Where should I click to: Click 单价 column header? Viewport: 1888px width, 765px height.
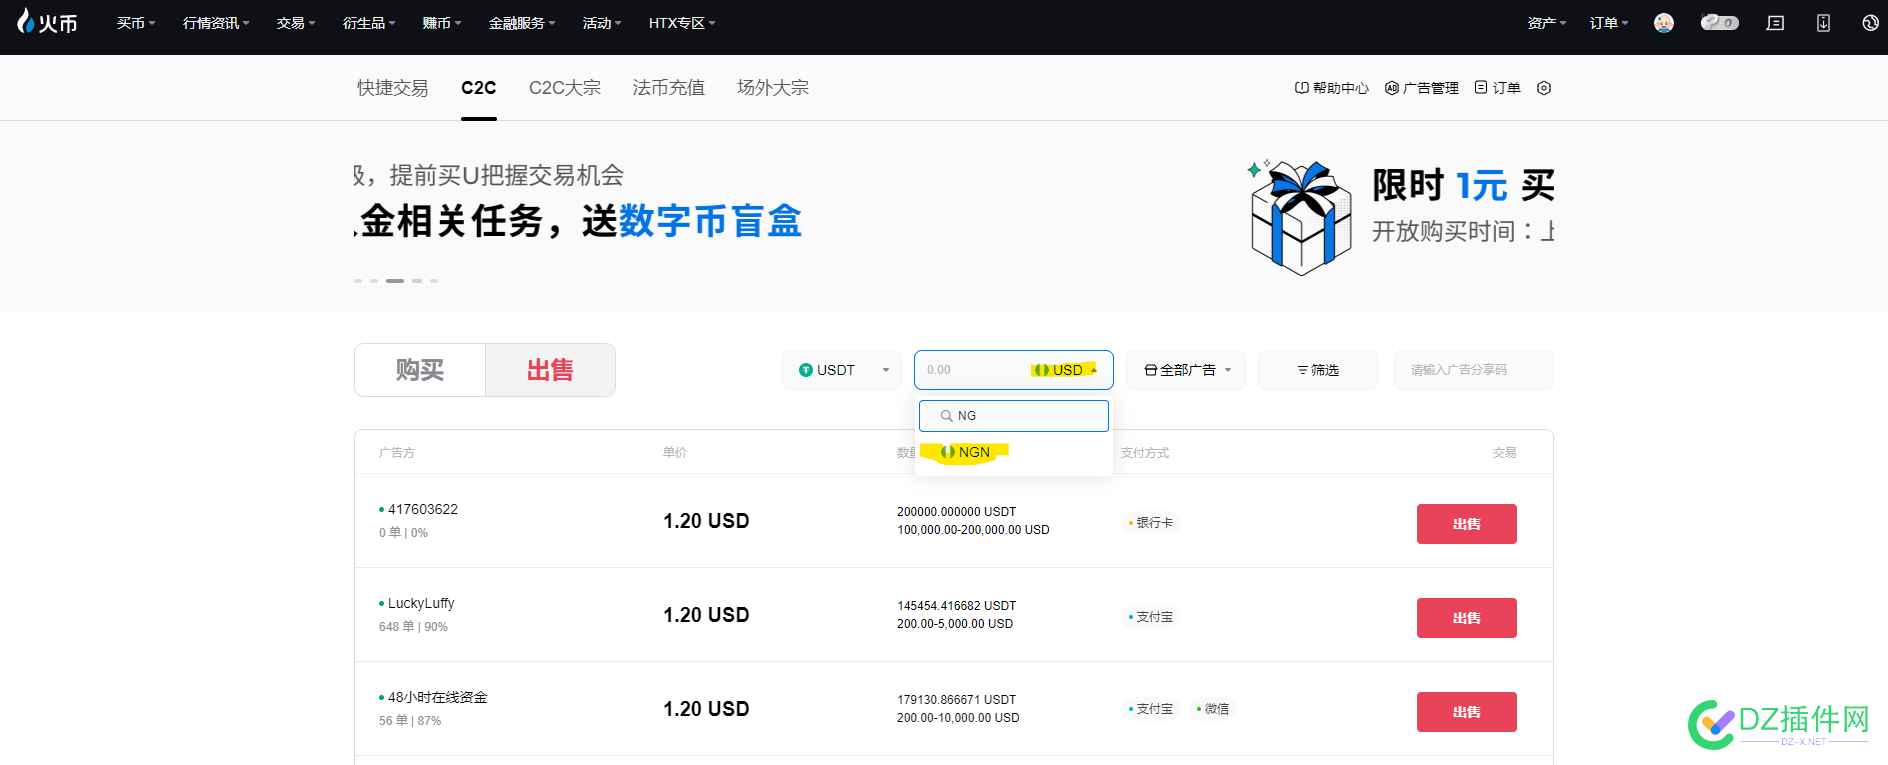pos(675,453)
